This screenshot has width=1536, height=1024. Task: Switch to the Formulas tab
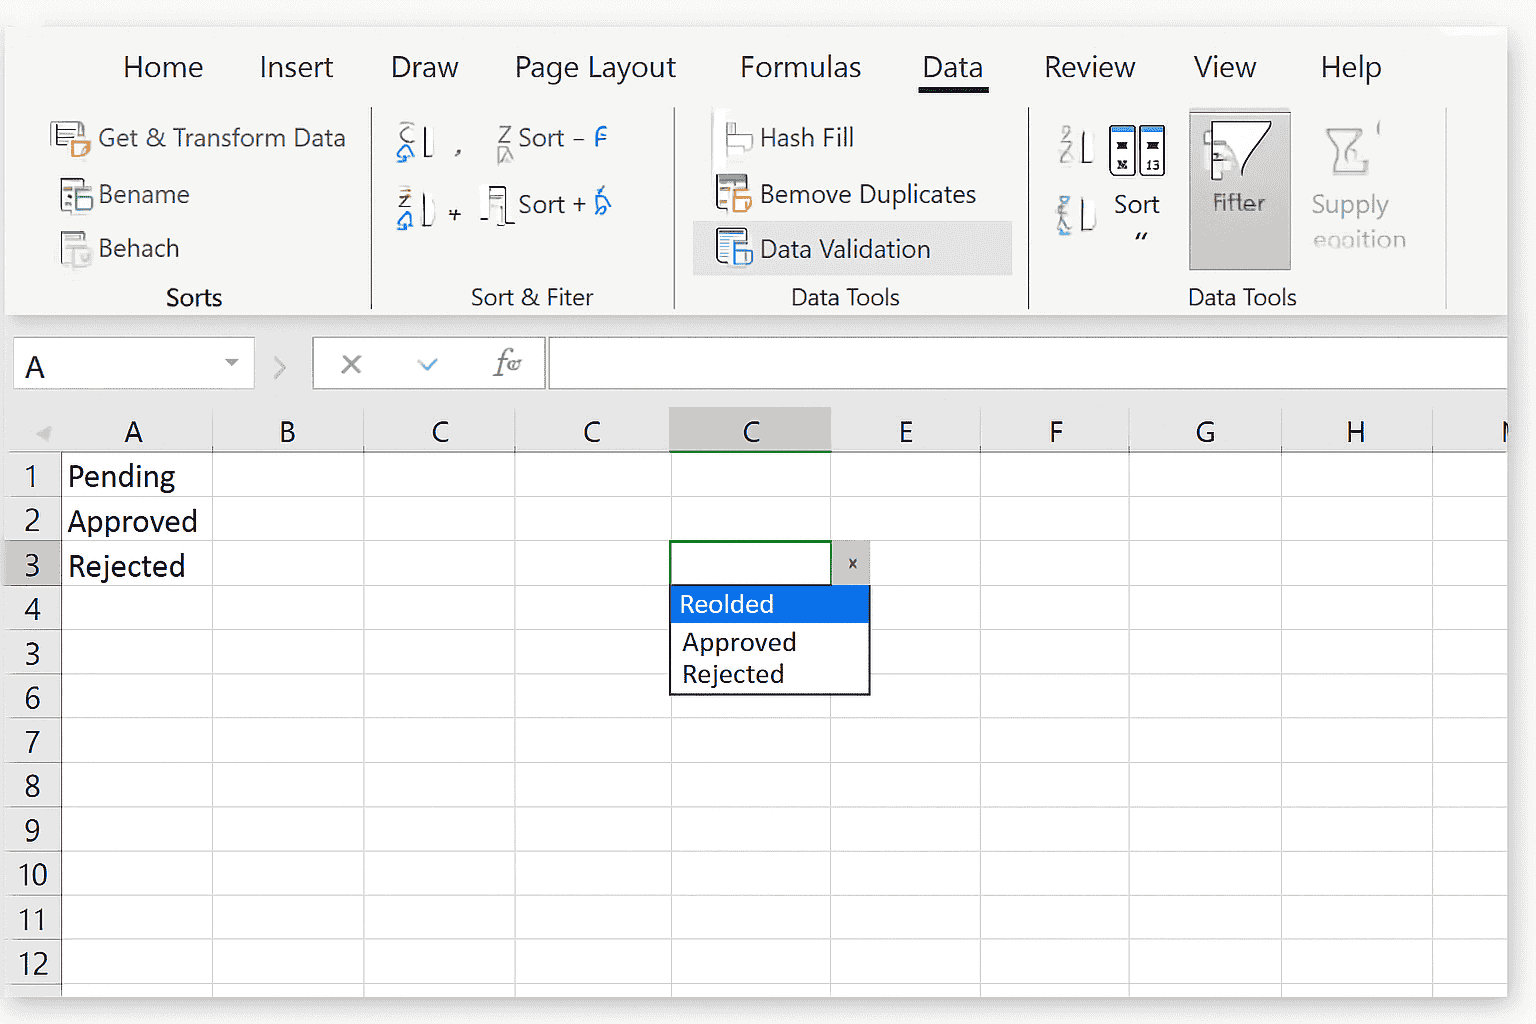[x=800, y=67]
